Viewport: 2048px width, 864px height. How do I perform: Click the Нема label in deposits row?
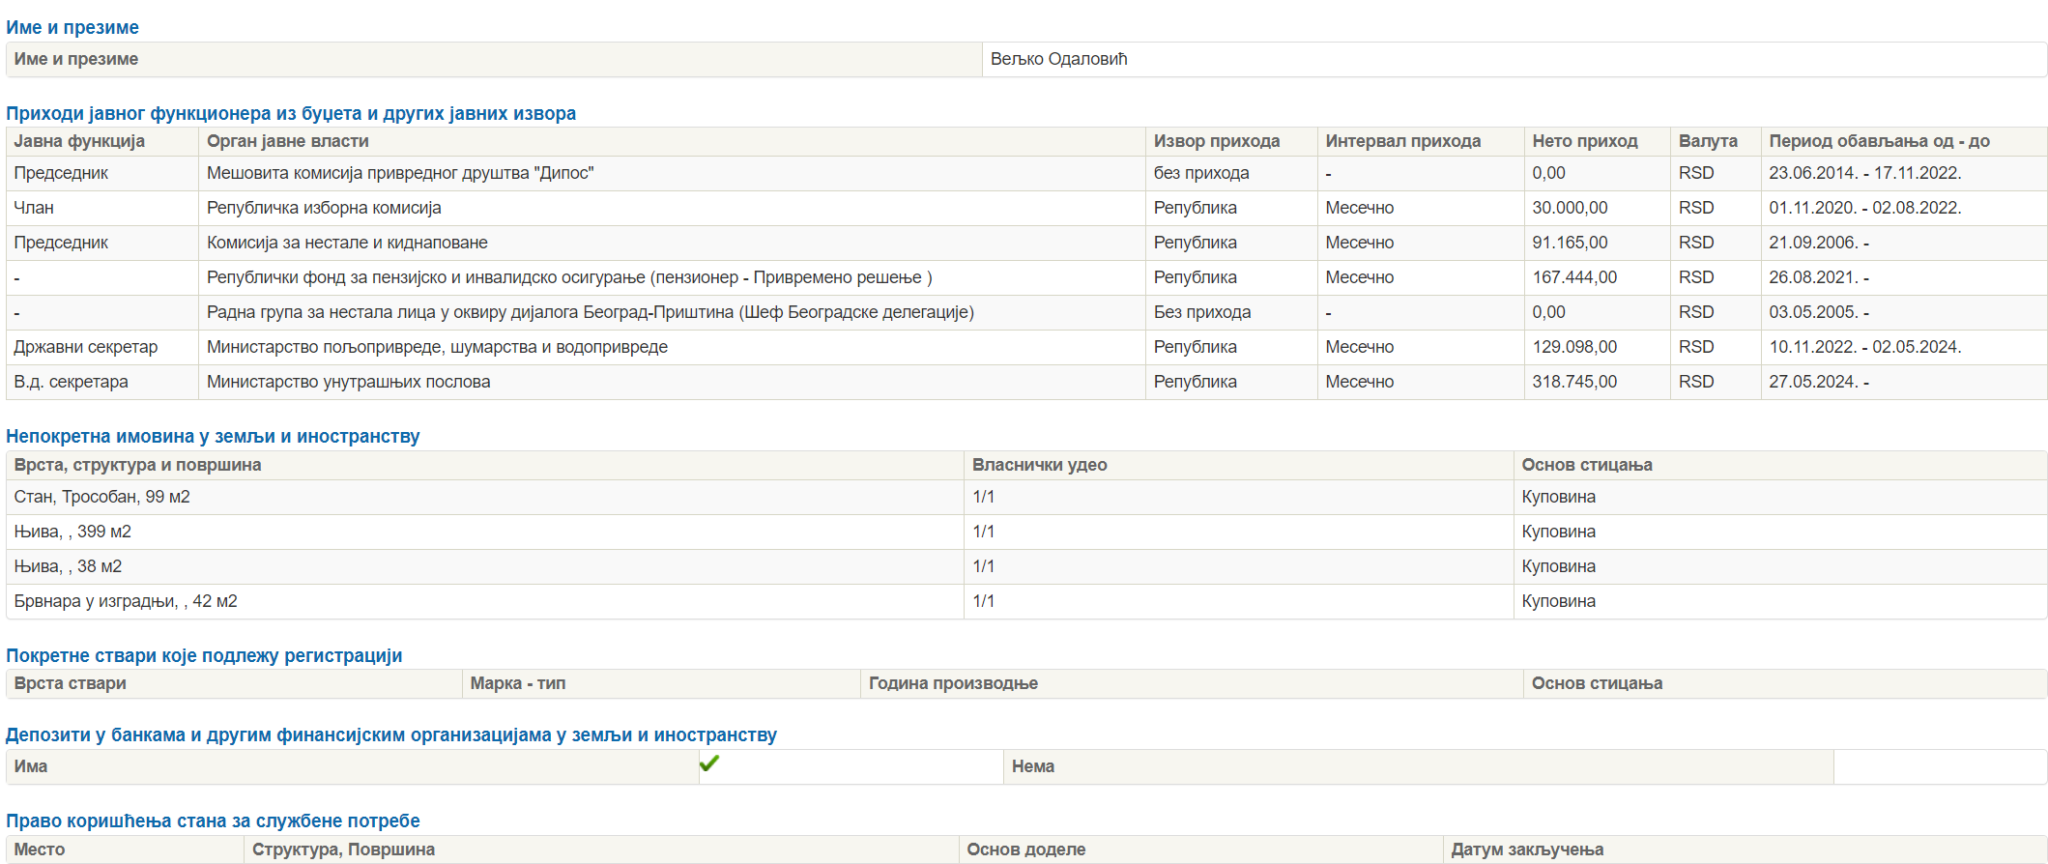1033,766
